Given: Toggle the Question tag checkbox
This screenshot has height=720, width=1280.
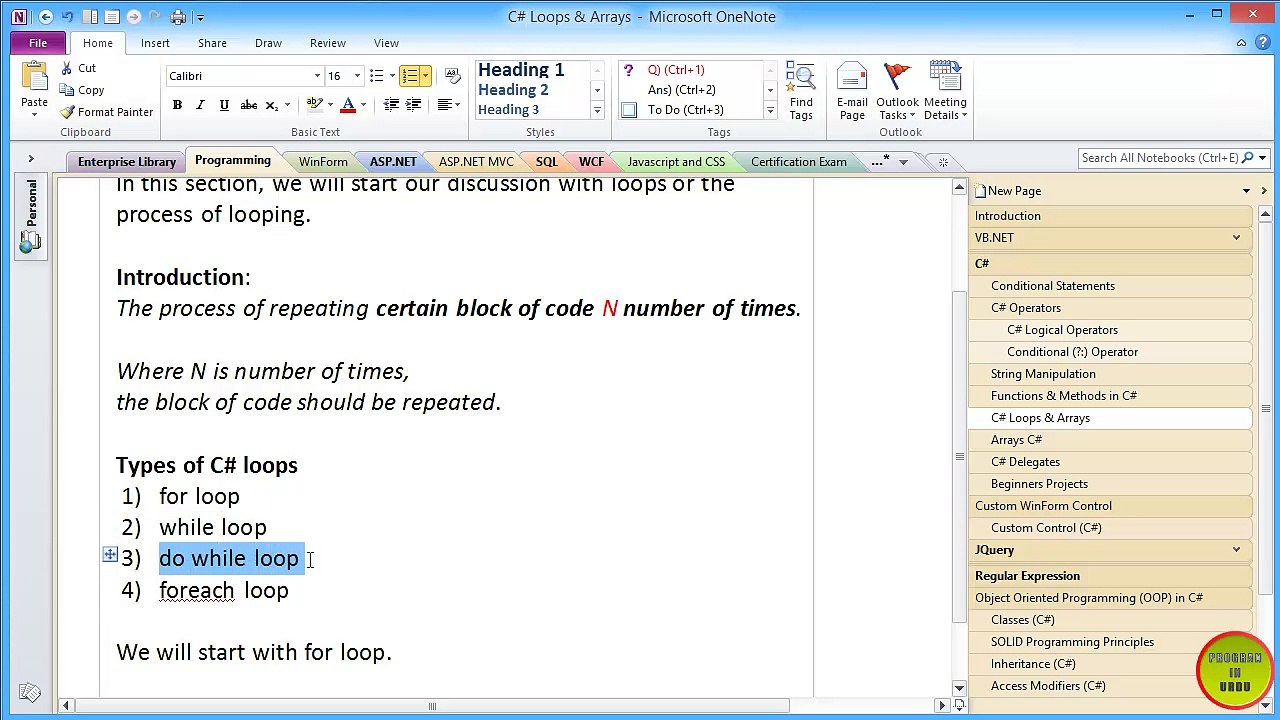Looking at the screenshot, I should [628, 70].
